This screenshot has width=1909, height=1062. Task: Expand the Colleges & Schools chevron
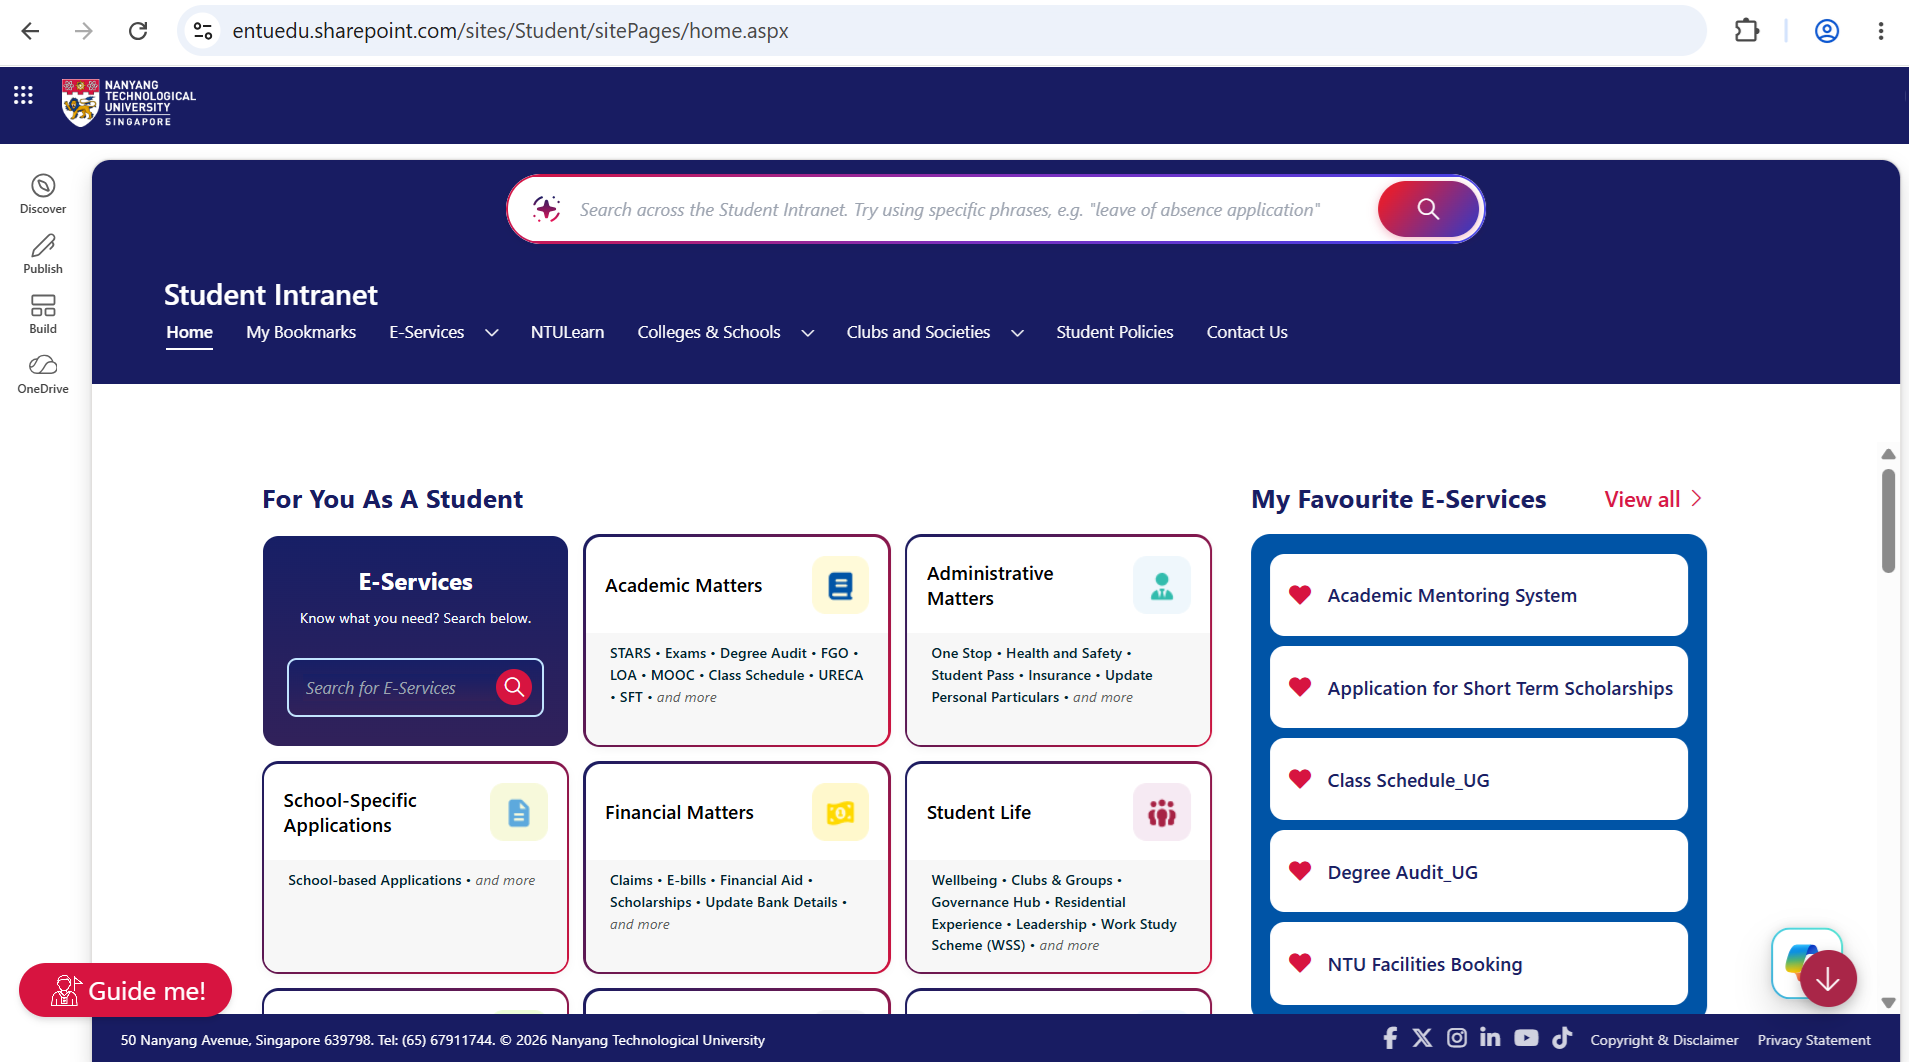click(807, 333)
